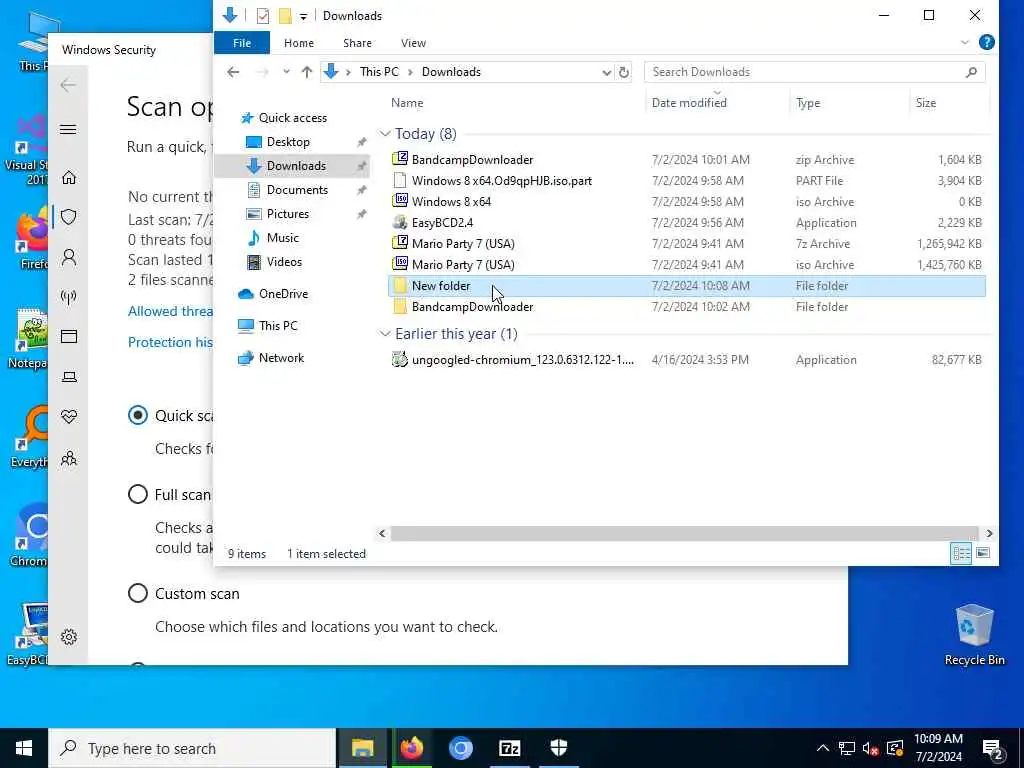
Task: Open the View ribbon tab
Action: pyautogui.click(x=413, y=43)
